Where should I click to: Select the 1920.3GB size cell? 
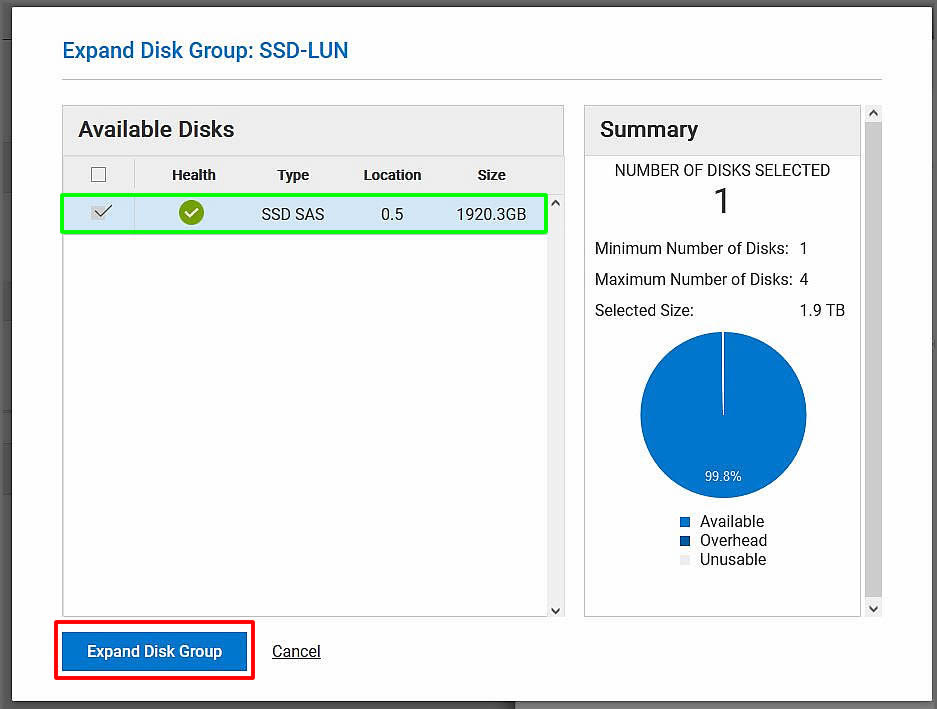tap(491, 214)
